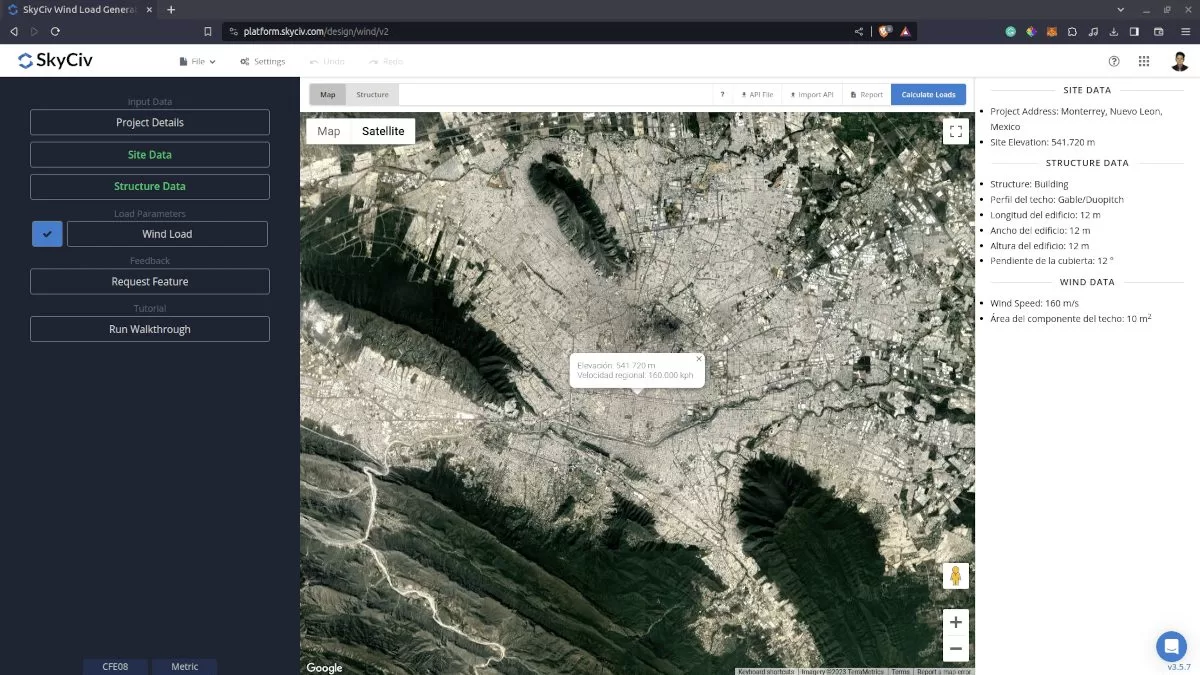Open the Settings menu item

tap(262, 61)
